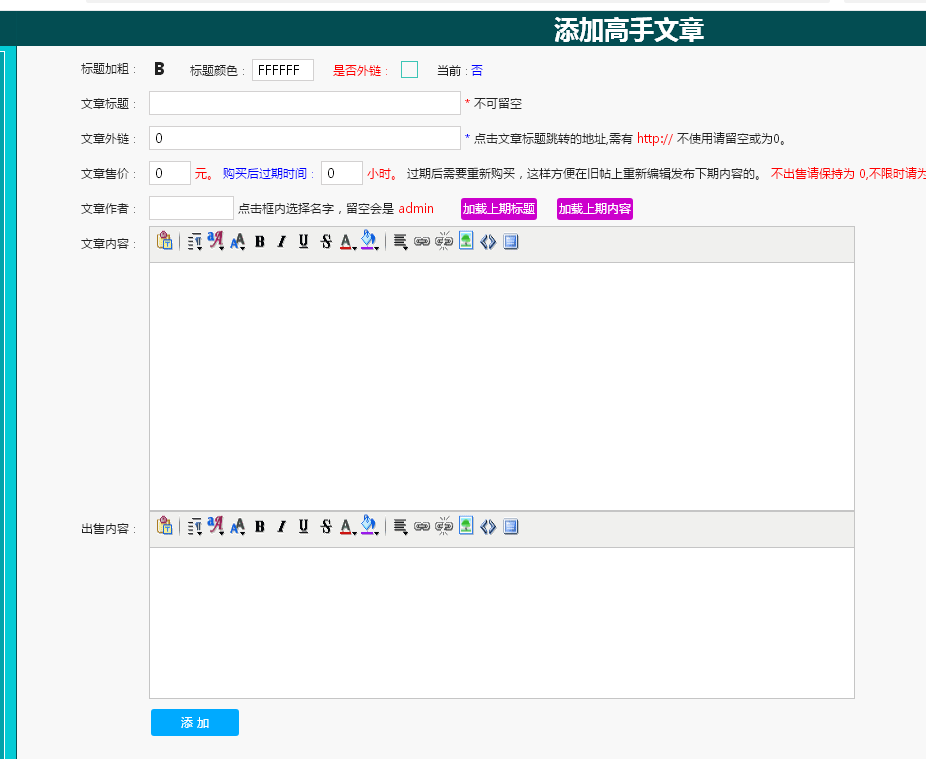Open font size menu in 文章内容 editor

[238, 242]
